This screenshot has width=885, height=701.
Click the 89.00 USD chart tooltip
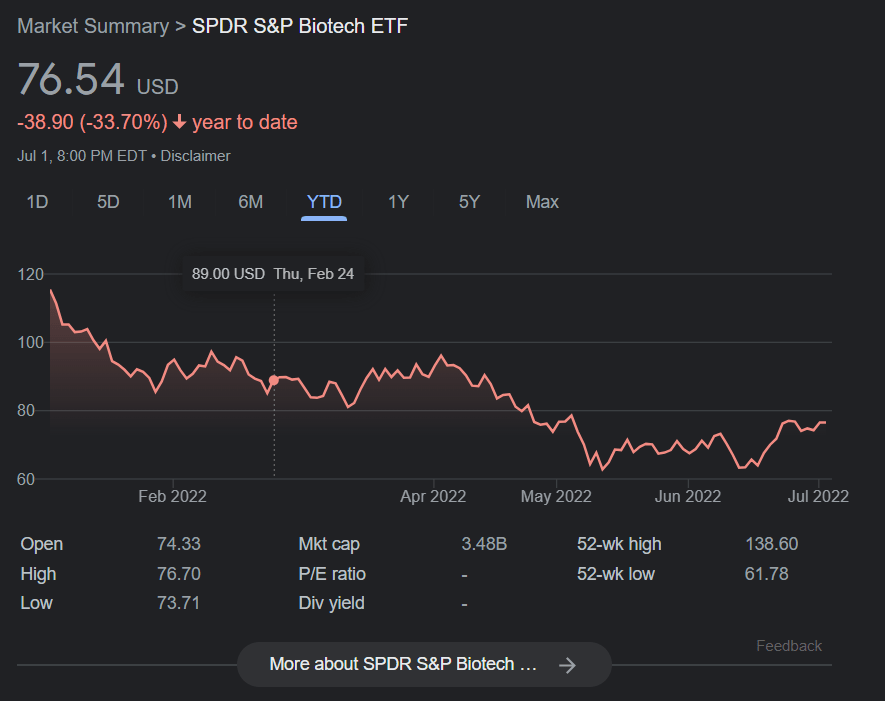point(273,274)
